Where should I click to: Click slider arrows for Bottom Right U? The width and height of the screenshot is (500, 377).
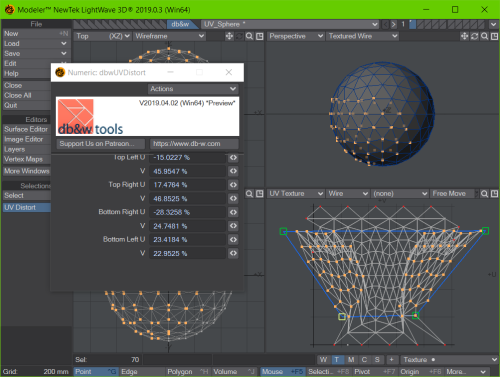(x=233, y=212)
